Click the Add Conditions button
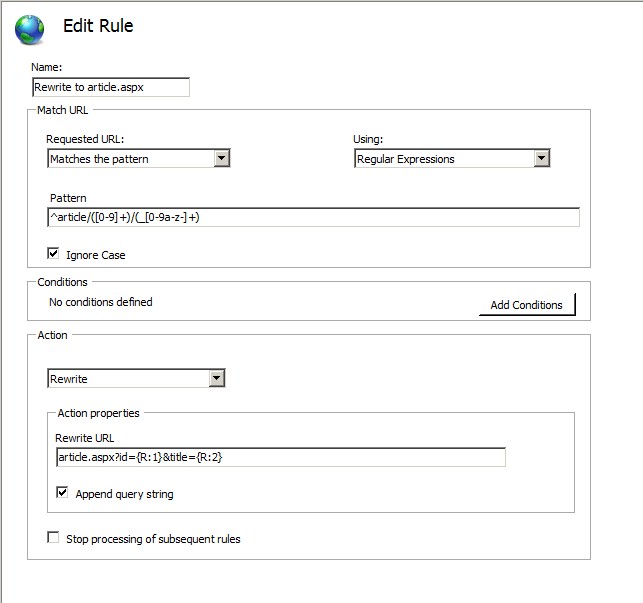Screen dimensions: 643x603 [527, 305]
